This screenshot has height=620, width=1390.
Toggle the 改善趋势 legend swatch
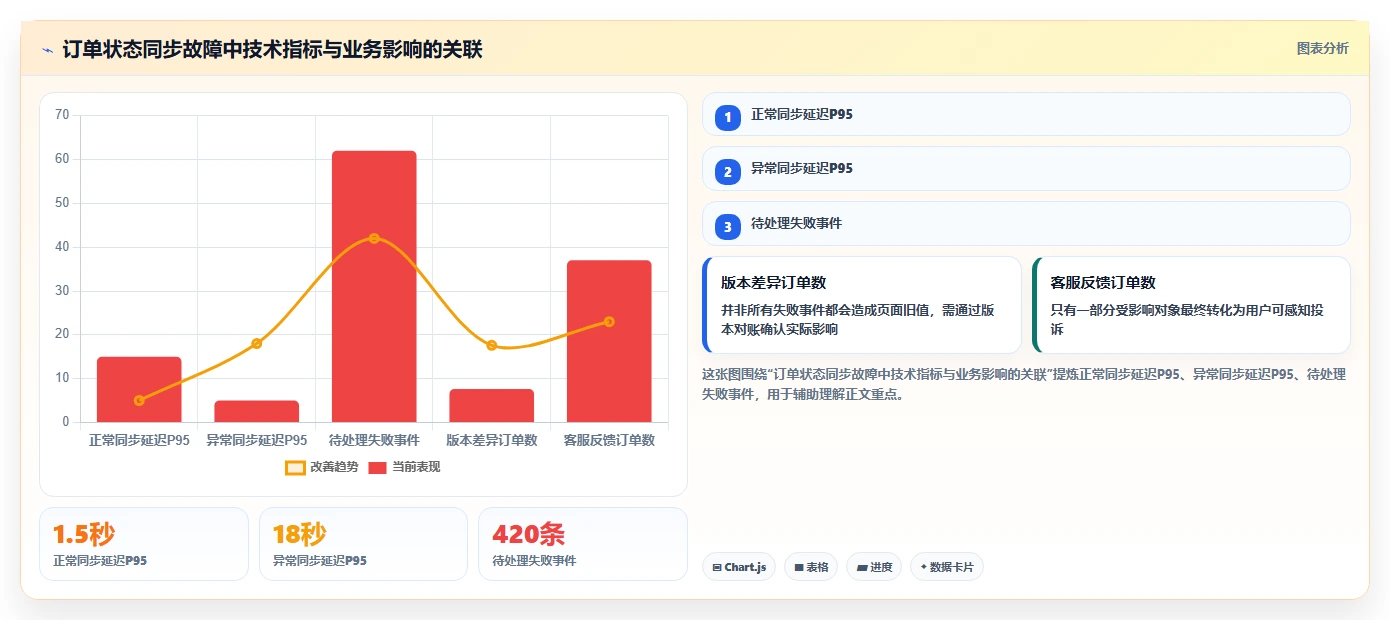(x=295, y=467)
